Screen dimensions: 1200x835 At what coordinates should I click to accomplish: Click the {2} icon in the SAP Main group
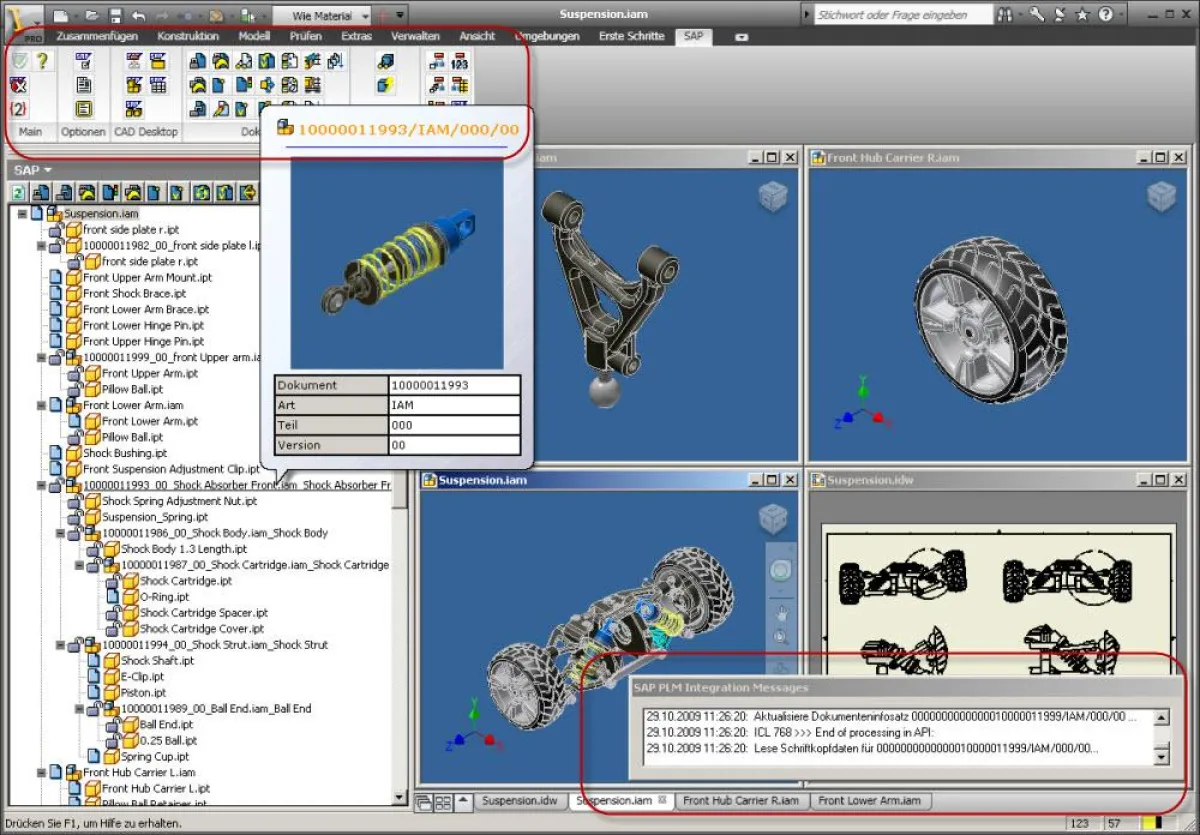(17, 108)
